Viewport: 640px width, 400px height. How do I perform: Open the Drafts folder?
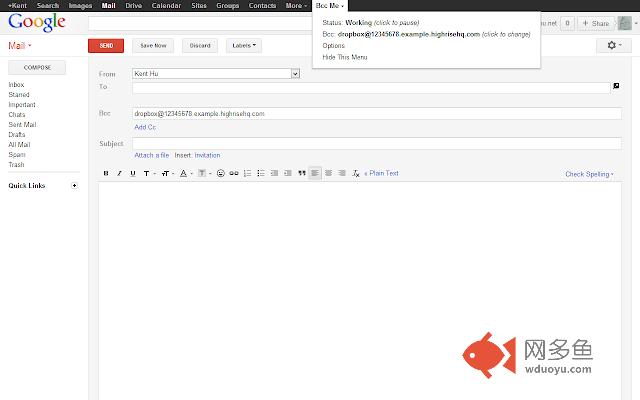[x=17, y=135]
